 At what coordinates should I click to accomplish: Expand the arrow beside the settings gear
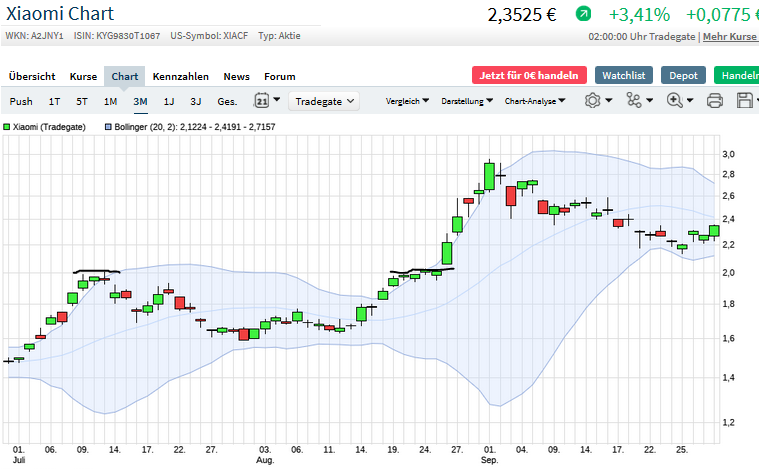coord(609,100)
